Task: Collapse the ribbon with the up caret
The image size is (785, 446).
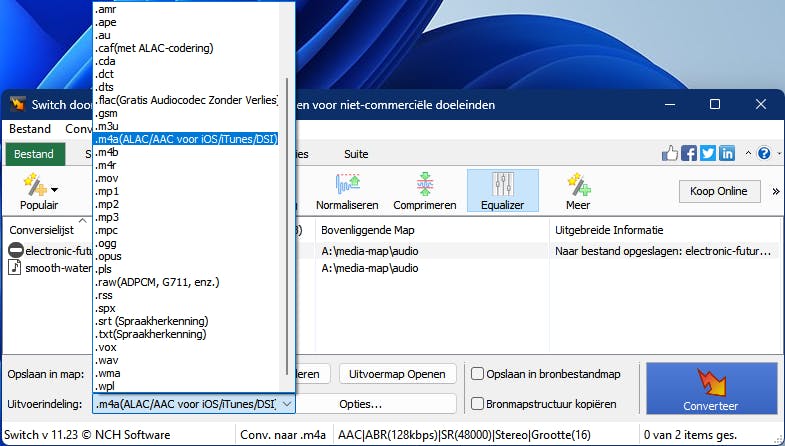Action: pyautogui.click(x=748, y=153)
